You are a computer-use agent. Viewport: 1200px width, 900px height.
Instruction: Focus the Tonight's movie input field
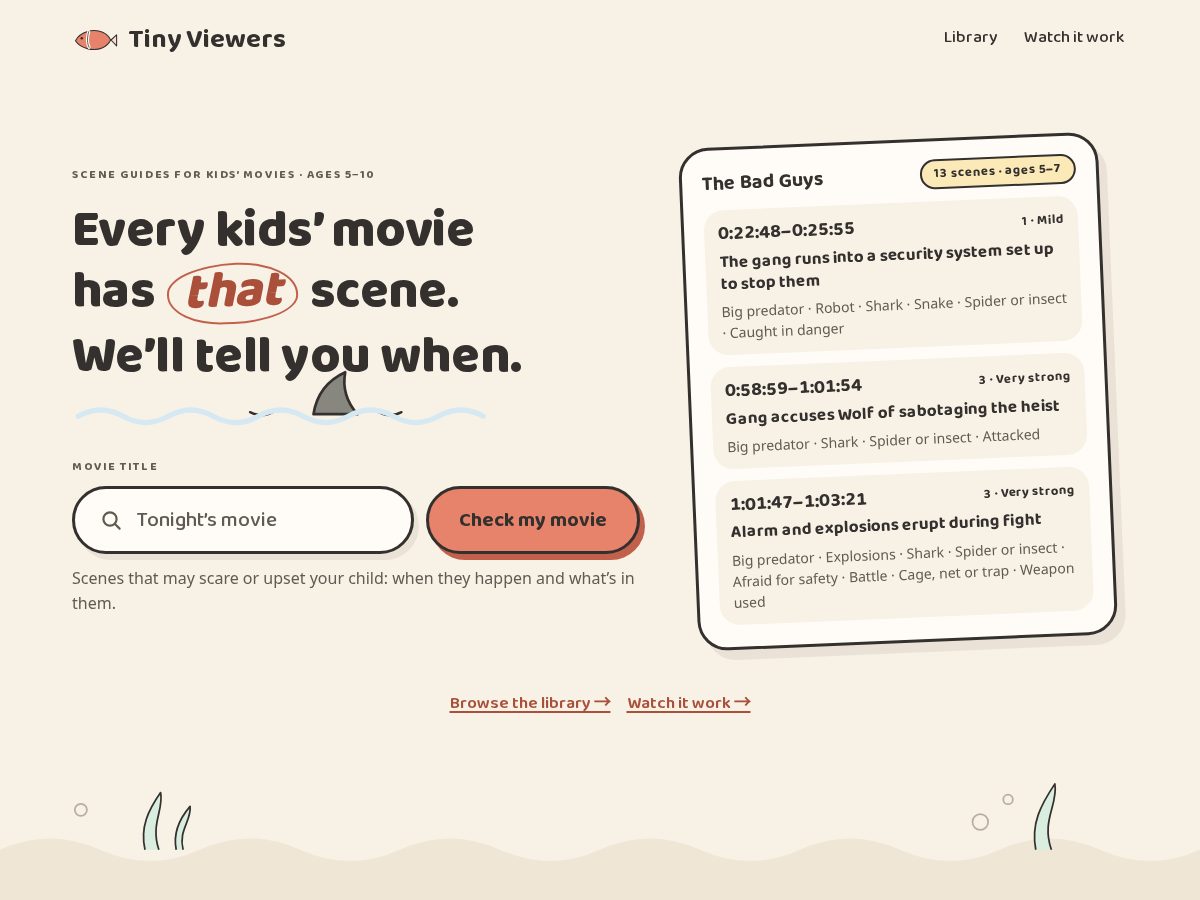tap(243, 520)
